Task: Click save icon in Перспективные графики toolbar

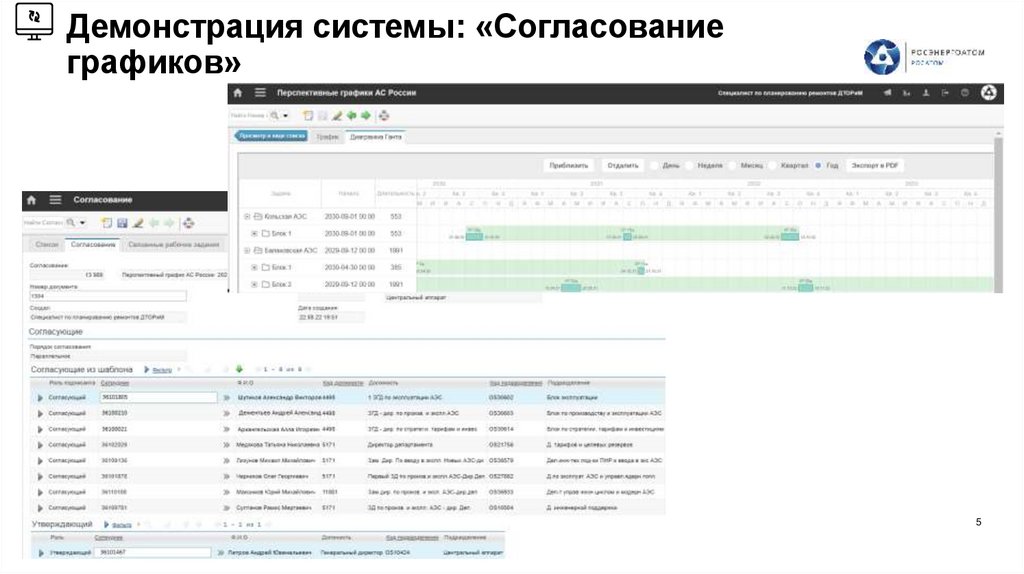Action: 323,116
